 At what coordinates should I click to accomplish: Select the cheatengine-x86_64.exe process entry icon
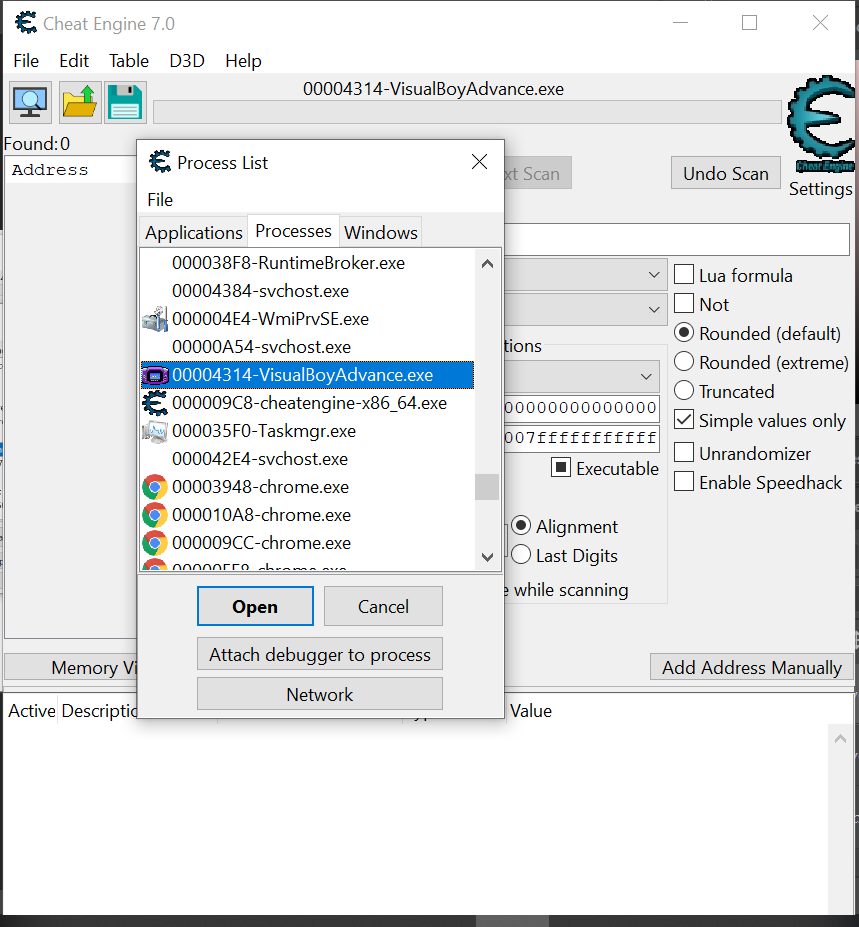[x=155, y=404]
